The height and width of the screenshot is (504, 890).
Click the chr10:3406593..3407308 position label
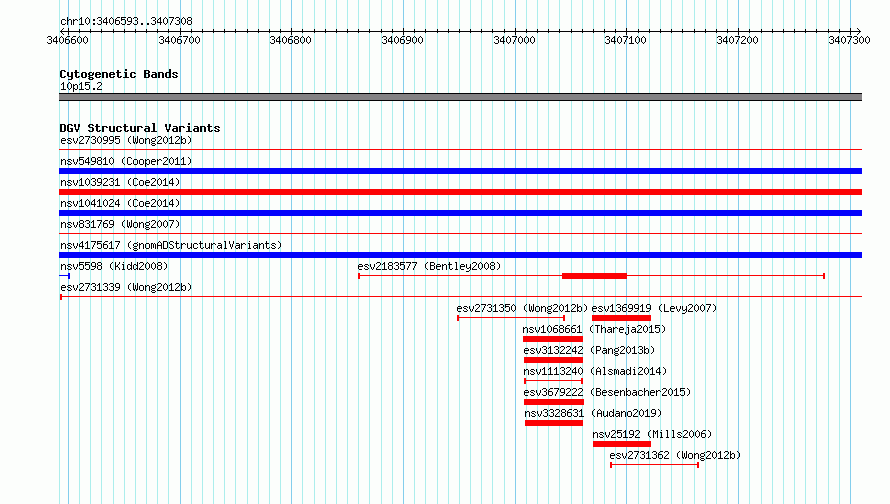pos(126,21)
